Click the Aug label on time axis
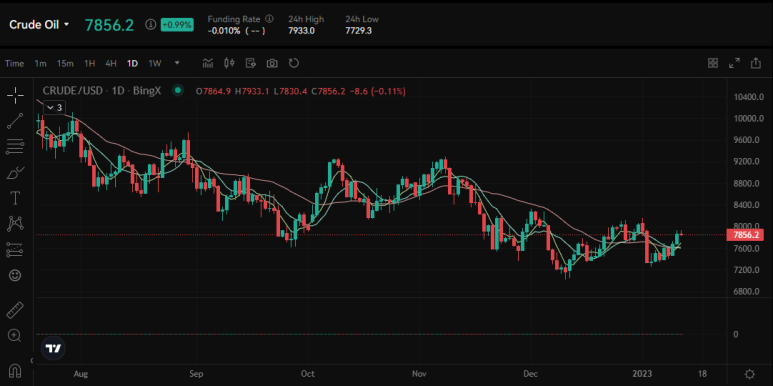 (x=80, y=373)
